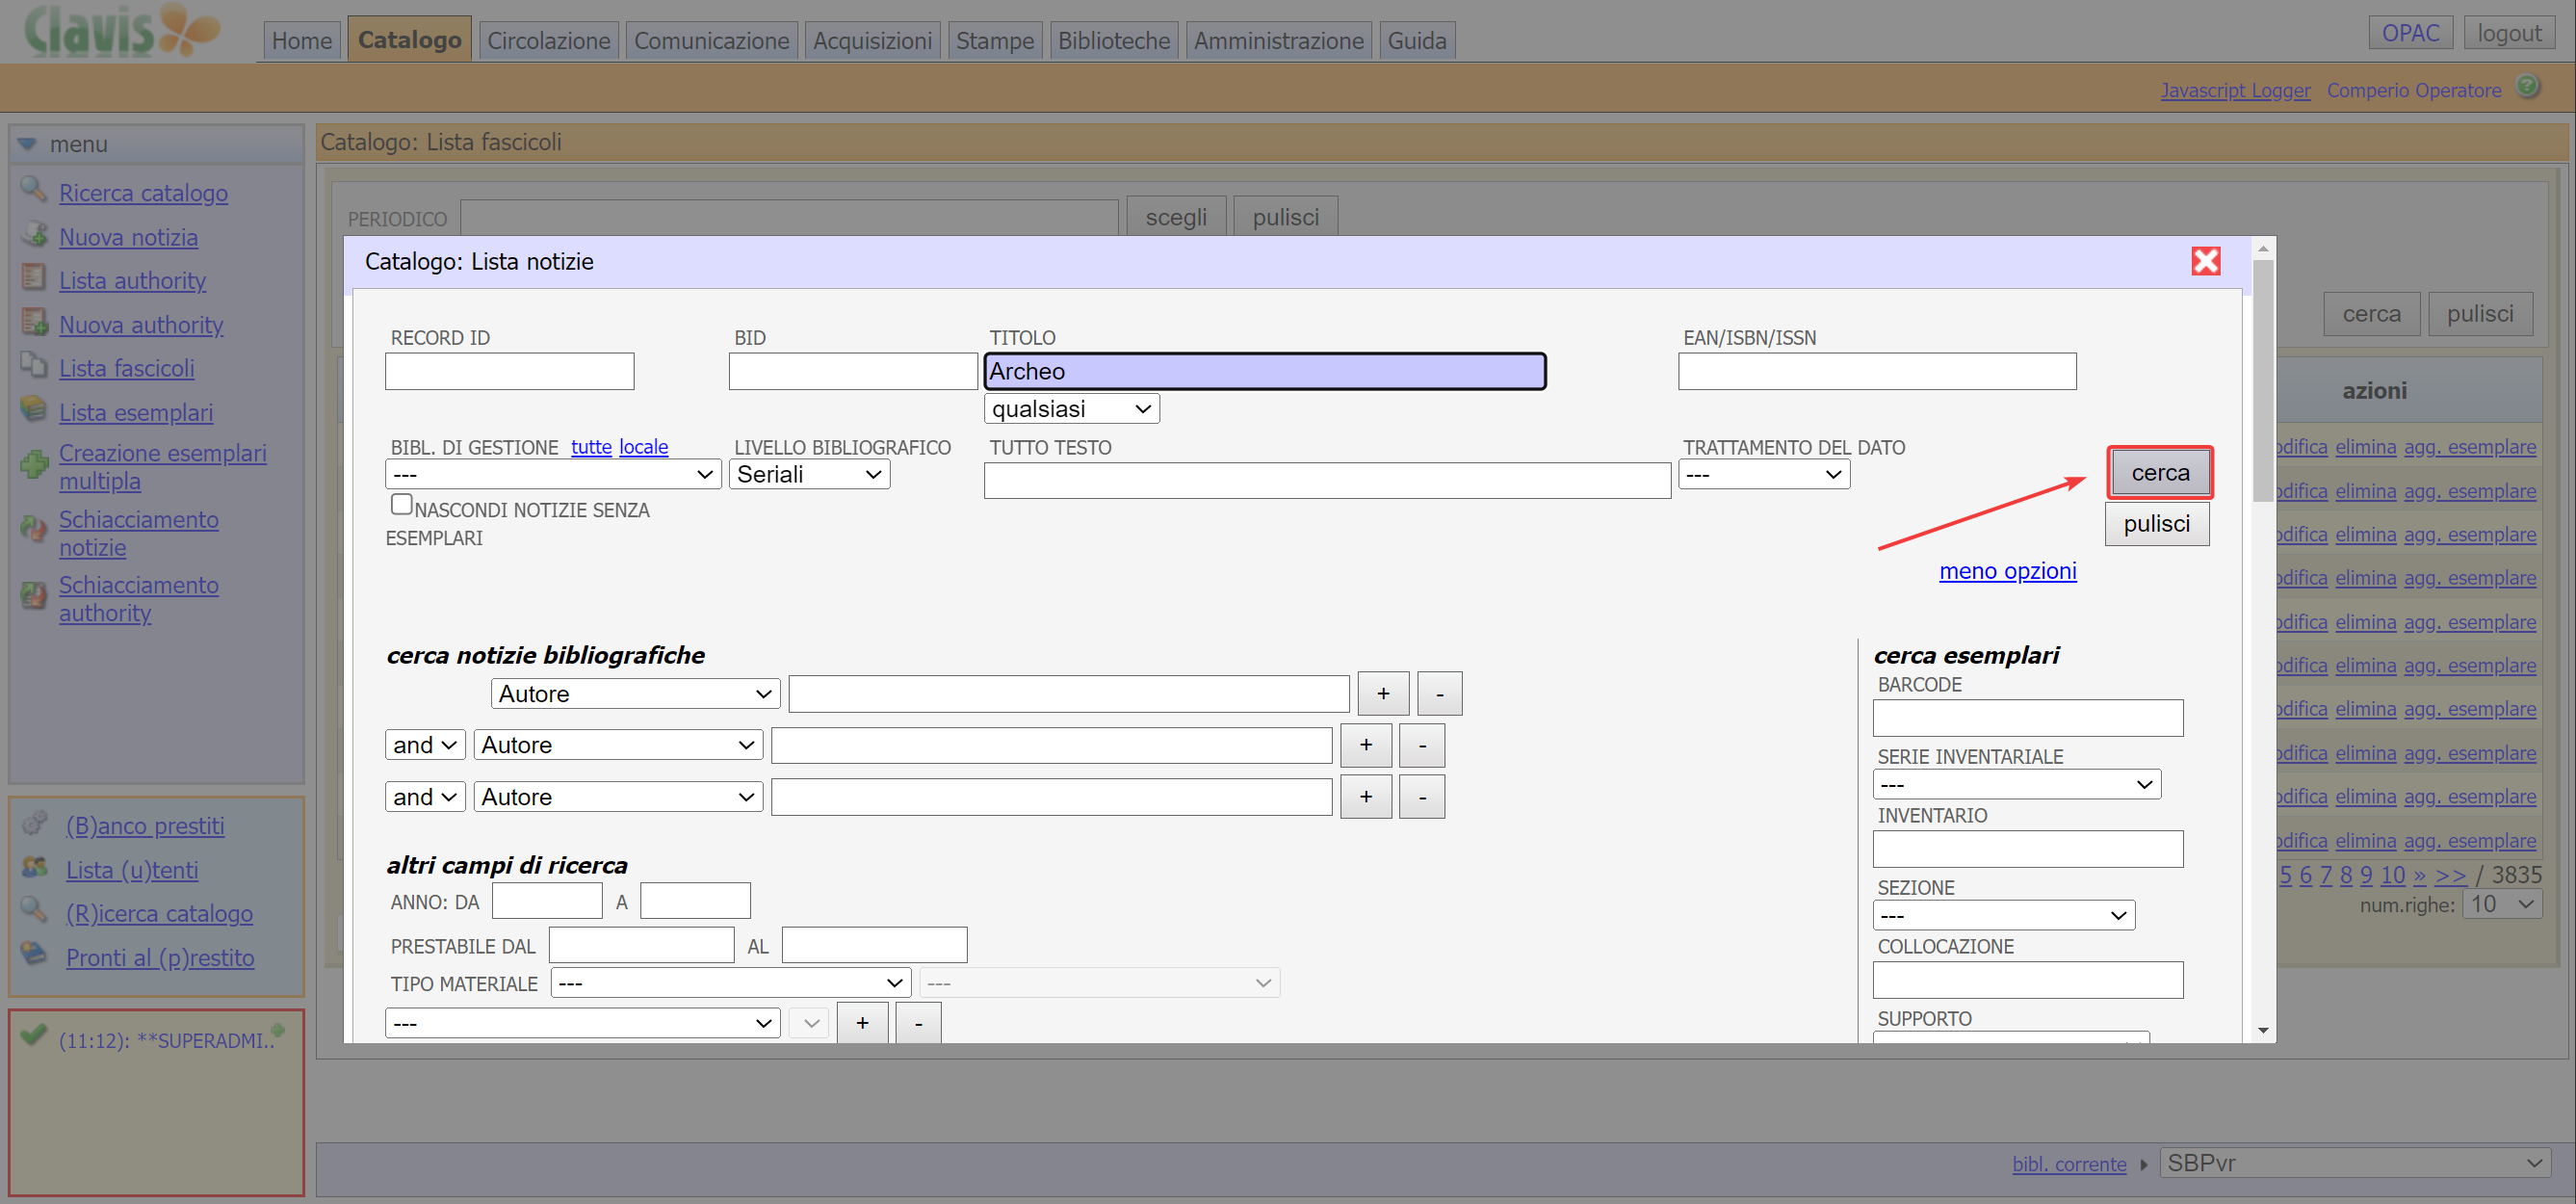This screenshot has height=1204, width=2576.
Task: Check Nascondi notizie senza esemplari box
Action: tap(401, 505)
